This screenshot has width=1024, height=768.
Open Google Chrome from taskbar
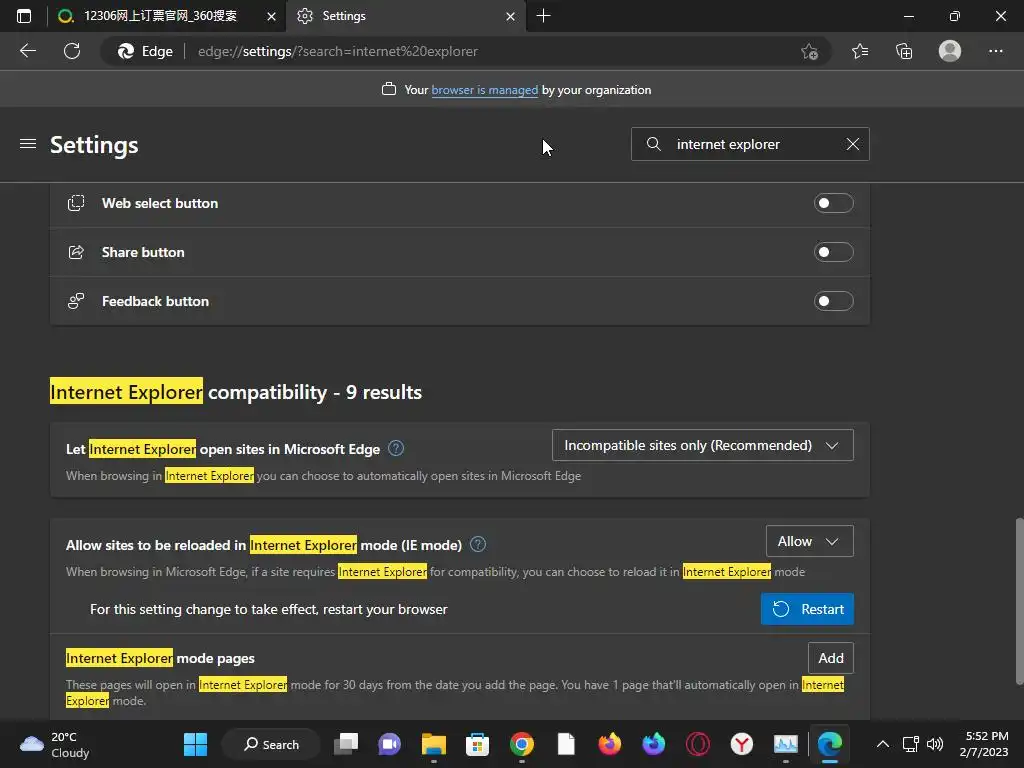(521, 744)
